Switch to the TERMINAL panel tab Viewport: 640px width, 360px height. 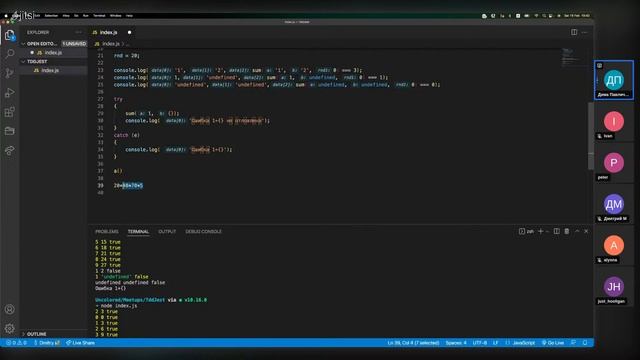pyautogui.click(x=138, y=231)
